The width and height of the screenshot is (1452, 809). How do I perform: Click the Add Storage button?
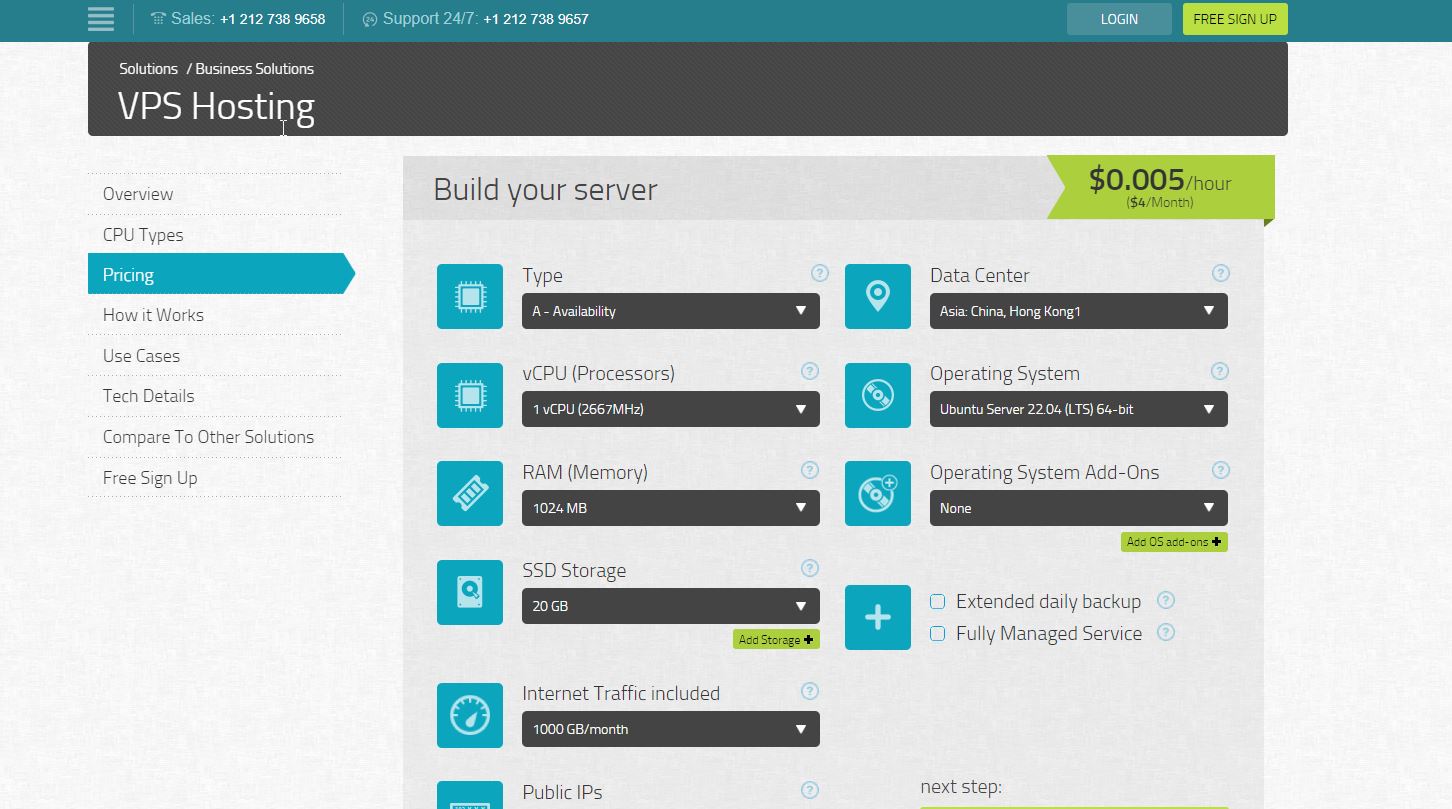pyautogui.click(x=776, y=639)
